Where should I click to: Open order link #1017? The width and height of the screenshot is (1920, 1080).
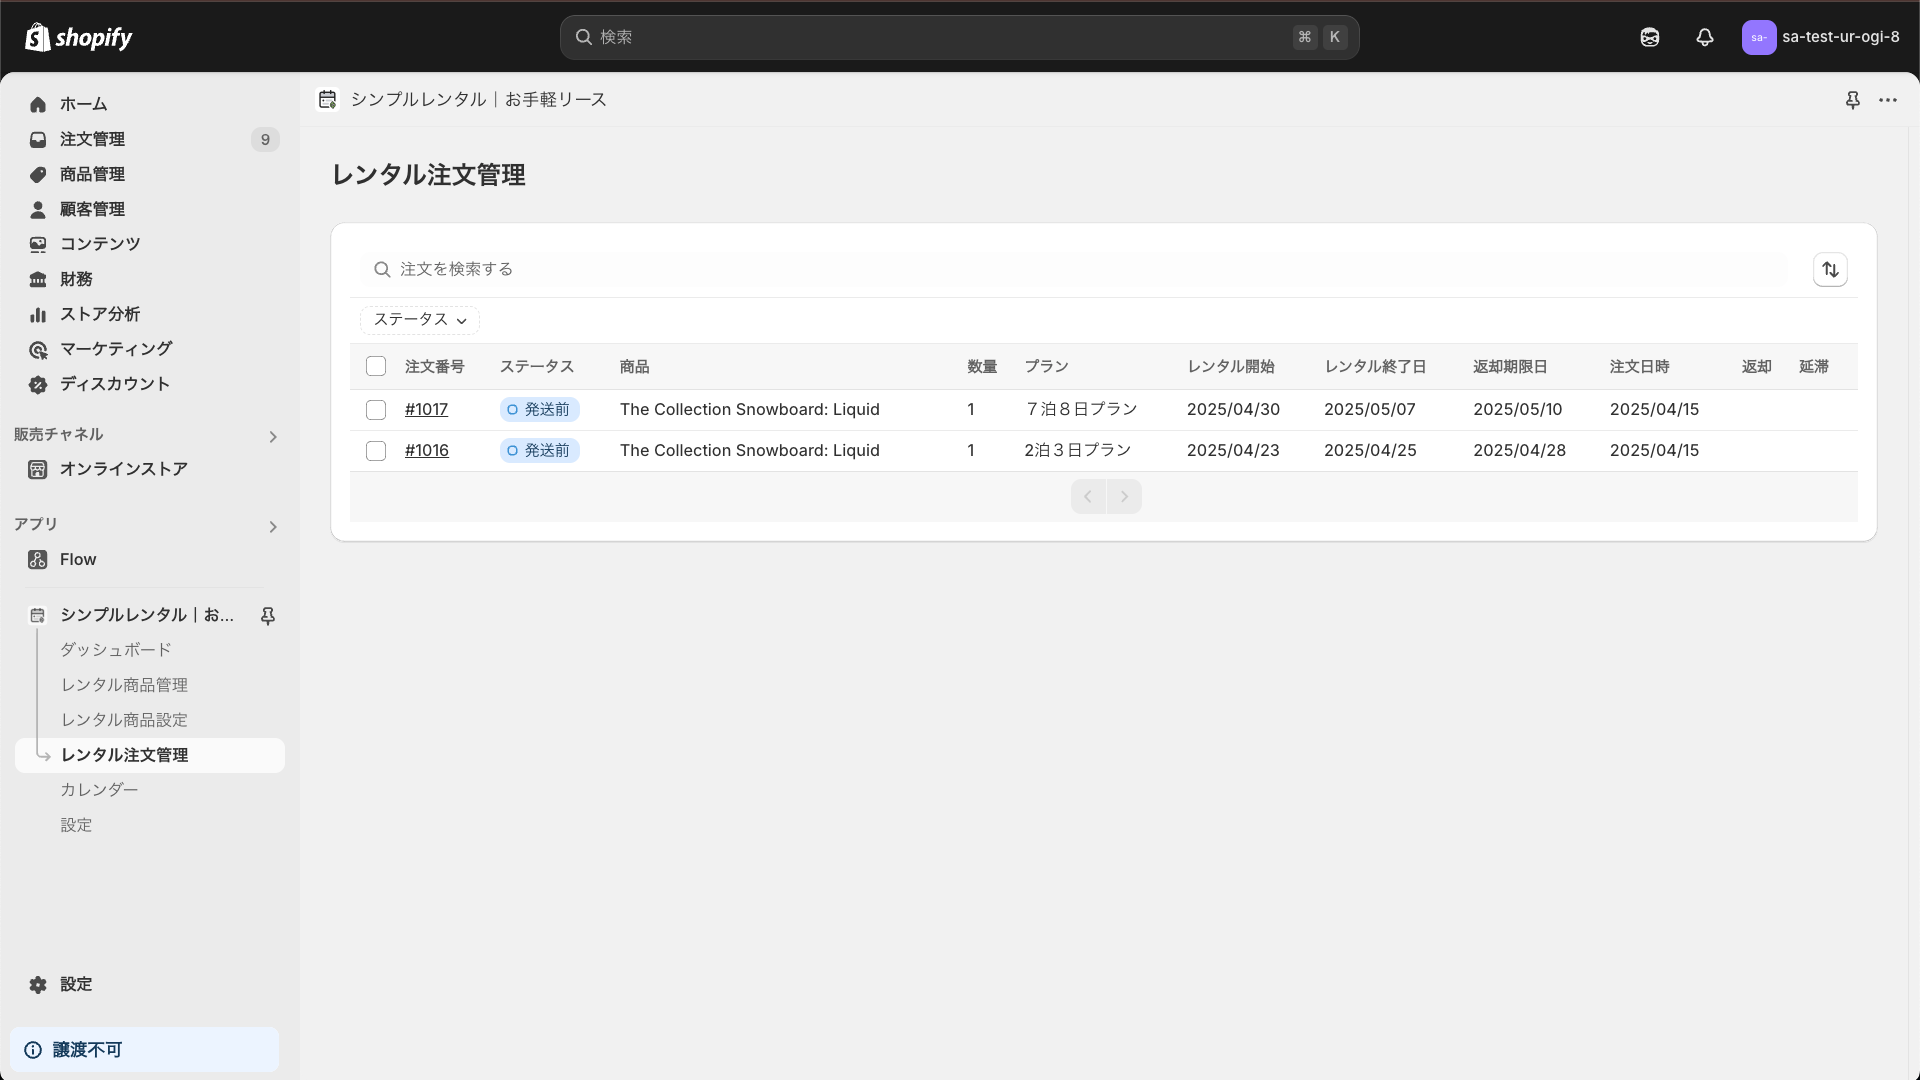426,410
